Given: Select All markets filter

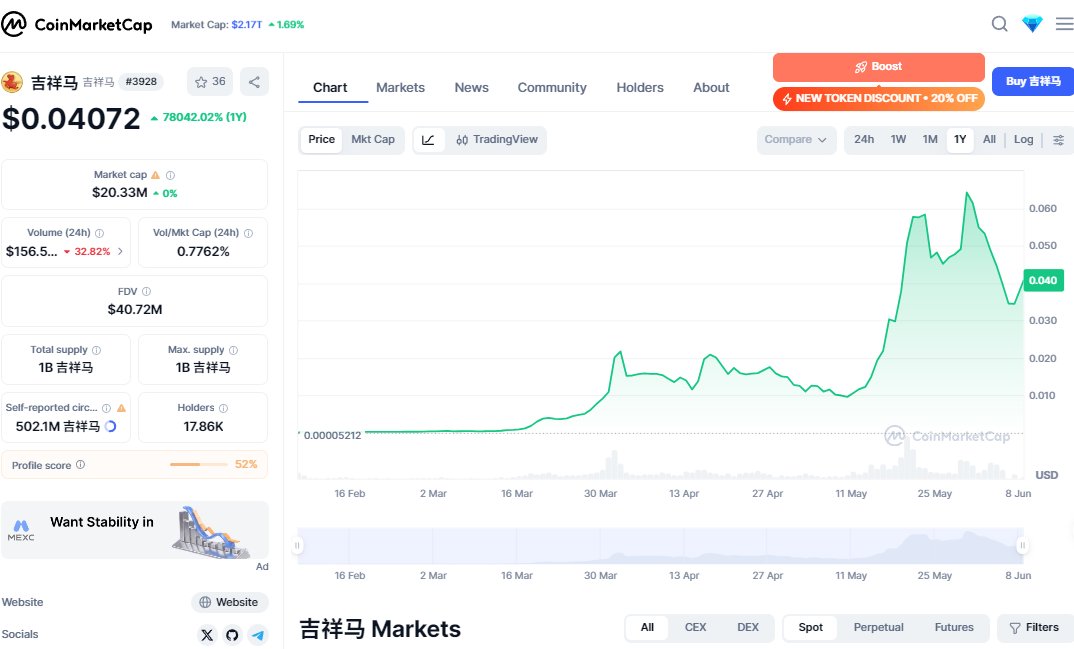Looking at the screenshot, I should click(x=647, y=628).
